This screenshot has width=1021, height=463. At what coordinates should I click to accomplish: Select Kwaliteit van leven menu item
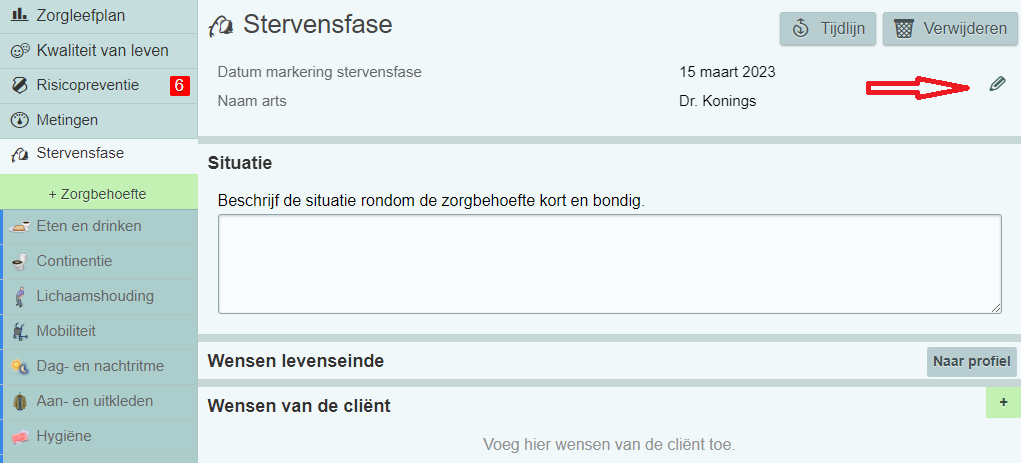click(102, 50)
